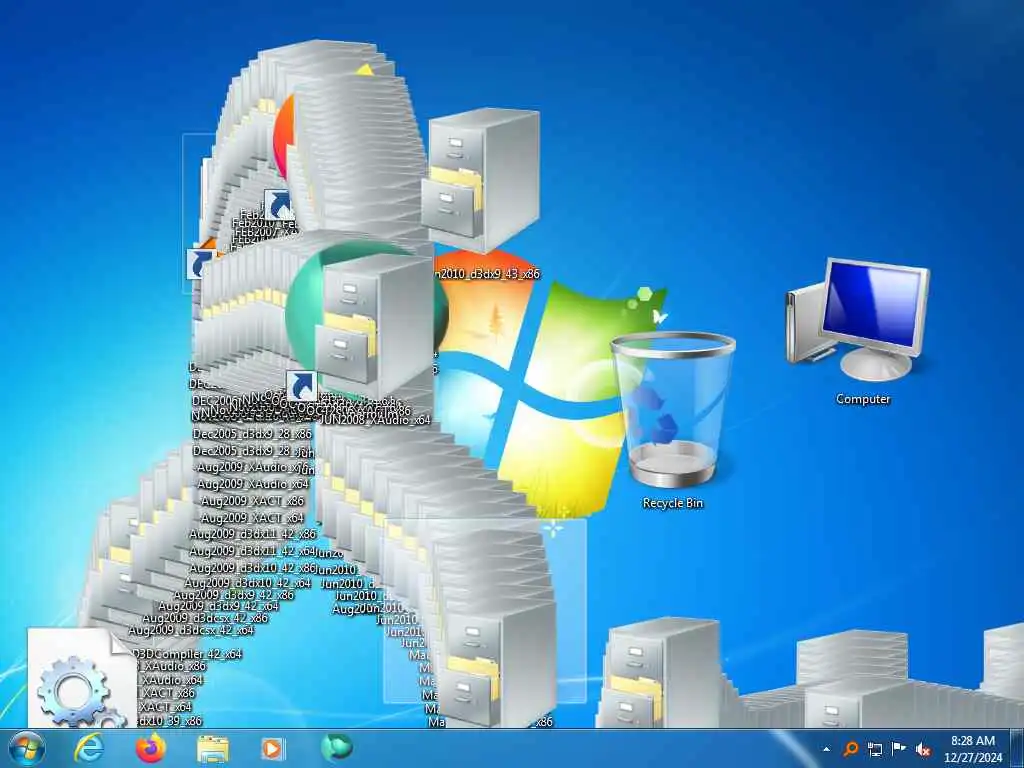Viewport: 1024px width, 768px height.
Task: Select the gear settings file icon
Action: tap(82, 679)
